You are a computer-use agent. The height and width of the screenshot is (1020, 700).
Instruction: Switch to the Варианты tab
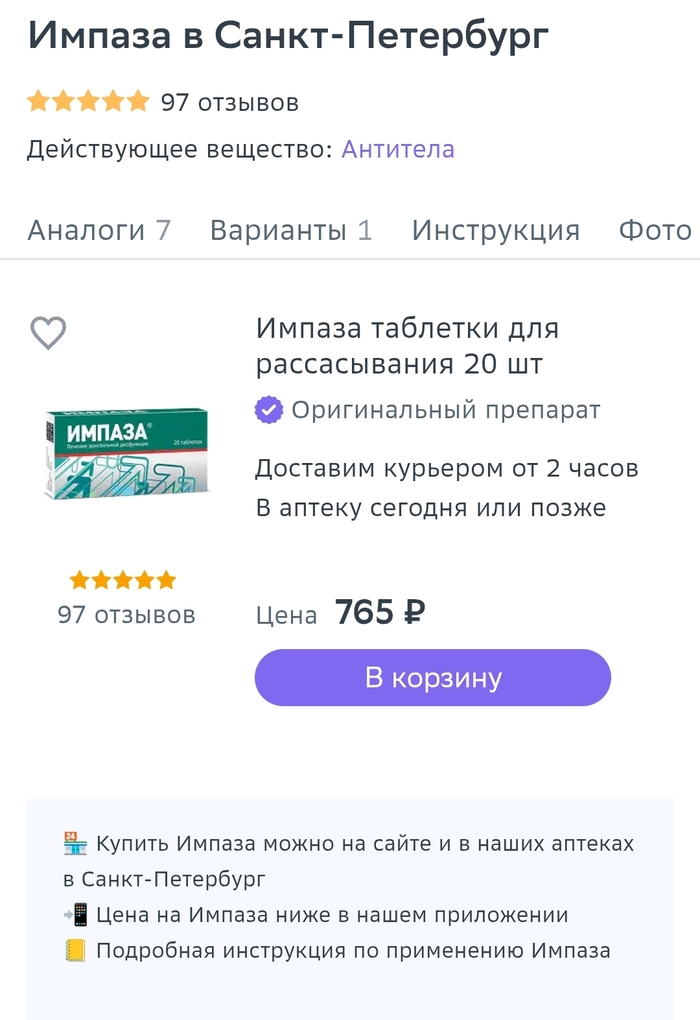click(x=290, y=230)
